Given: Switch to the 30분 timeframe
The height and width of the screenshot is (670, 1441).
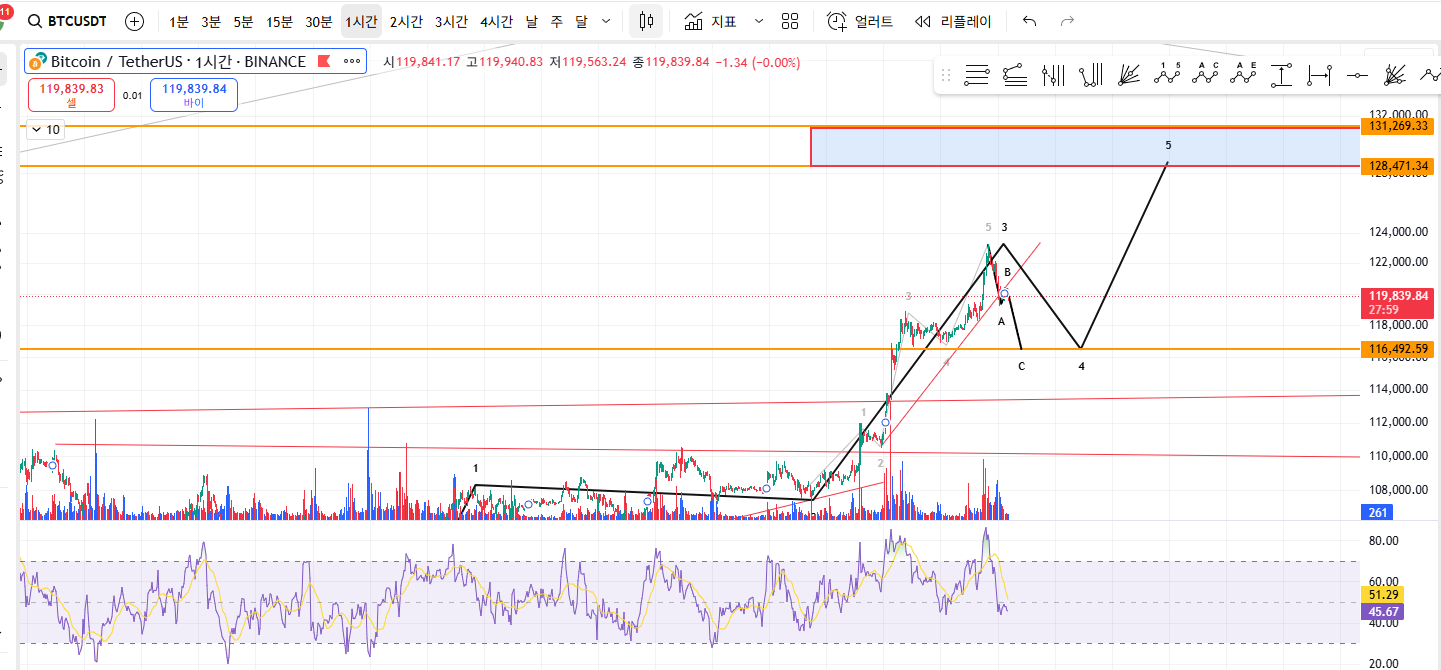Looking at the screenshot, I should [319, 21].
